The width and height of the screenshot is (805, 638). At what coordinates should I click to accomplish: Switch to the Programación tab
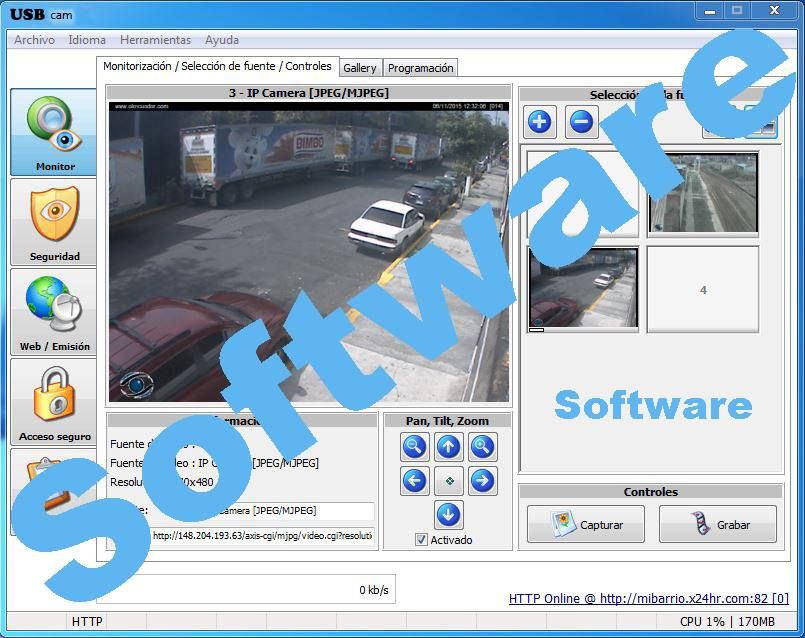[420, 67]
